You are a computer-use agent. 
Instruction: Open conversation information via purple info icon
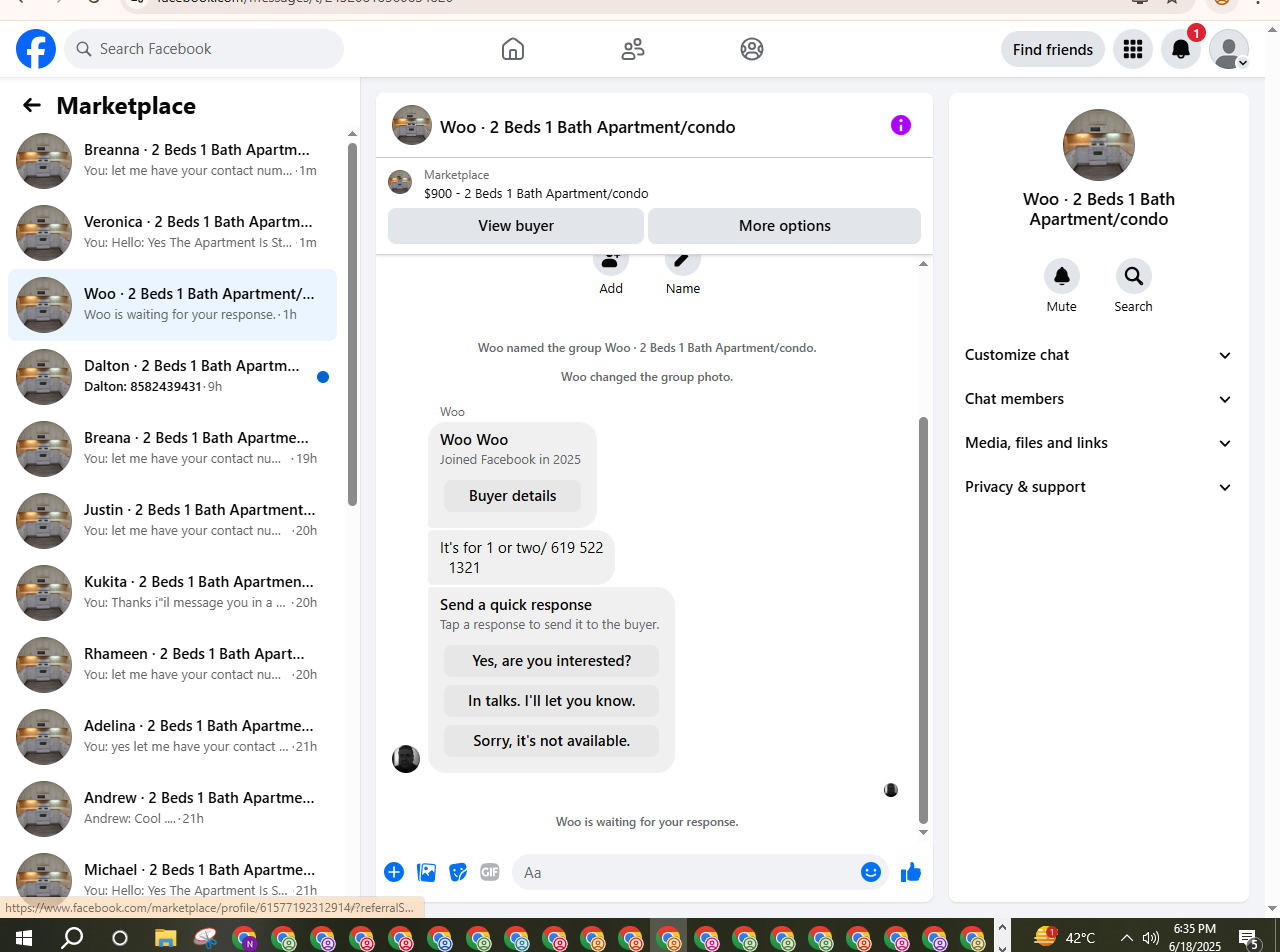[901, 125]
